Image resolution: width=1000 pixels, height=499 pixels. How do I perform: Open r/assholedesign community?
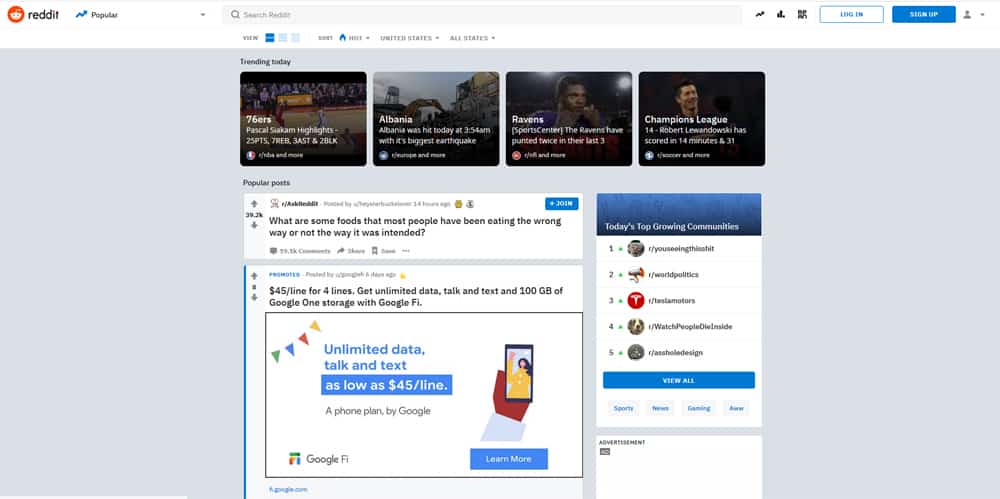pos(675,352)
